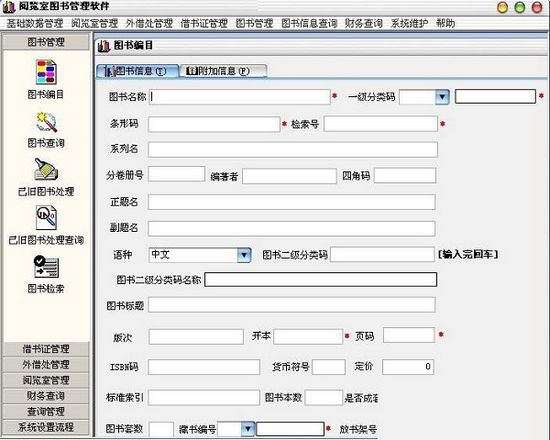Focus the 系列名 input field

[x=293, y=149]
